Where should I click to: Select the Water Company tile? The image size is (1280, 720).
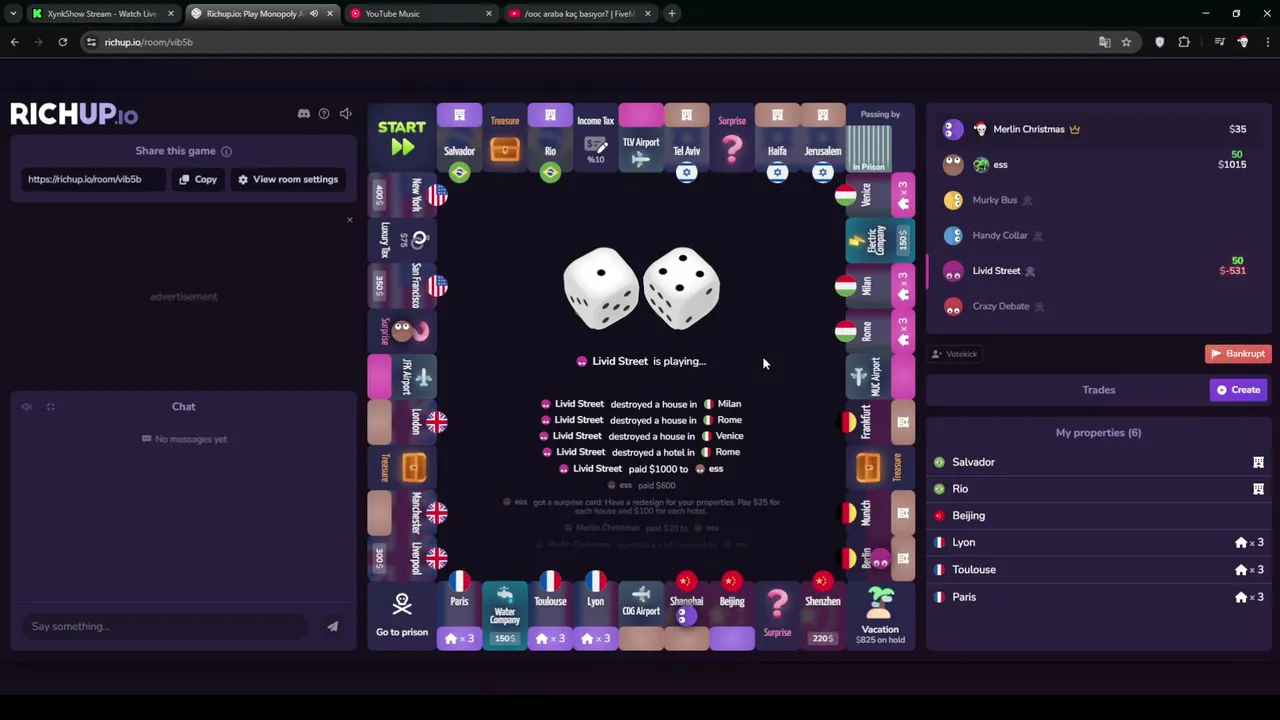coord(505,616)
